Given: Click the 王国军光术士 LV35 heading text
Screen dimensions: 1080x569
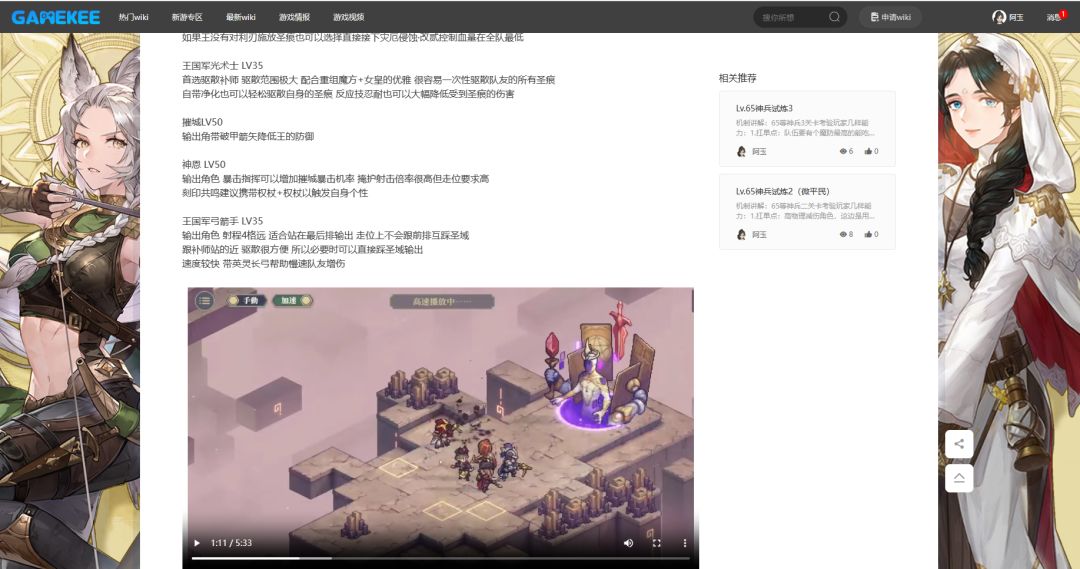Looking at the screenshot, I should [222, 65].
